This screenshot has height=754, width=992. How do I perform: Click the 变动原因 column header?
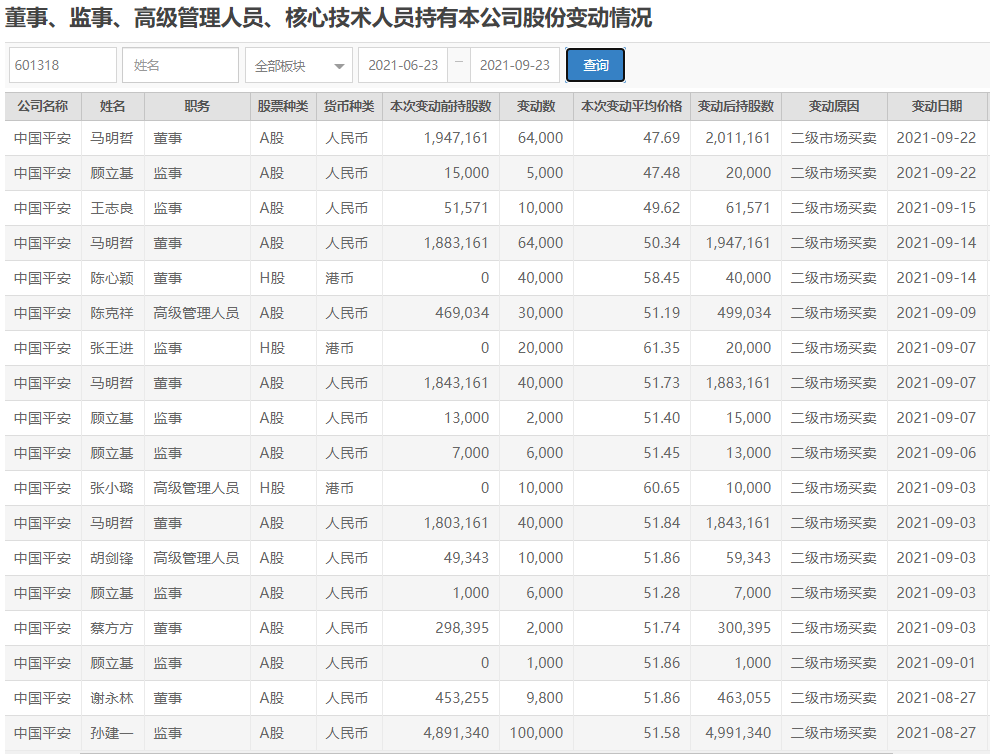pyautogui.click(x=834, y=106)
